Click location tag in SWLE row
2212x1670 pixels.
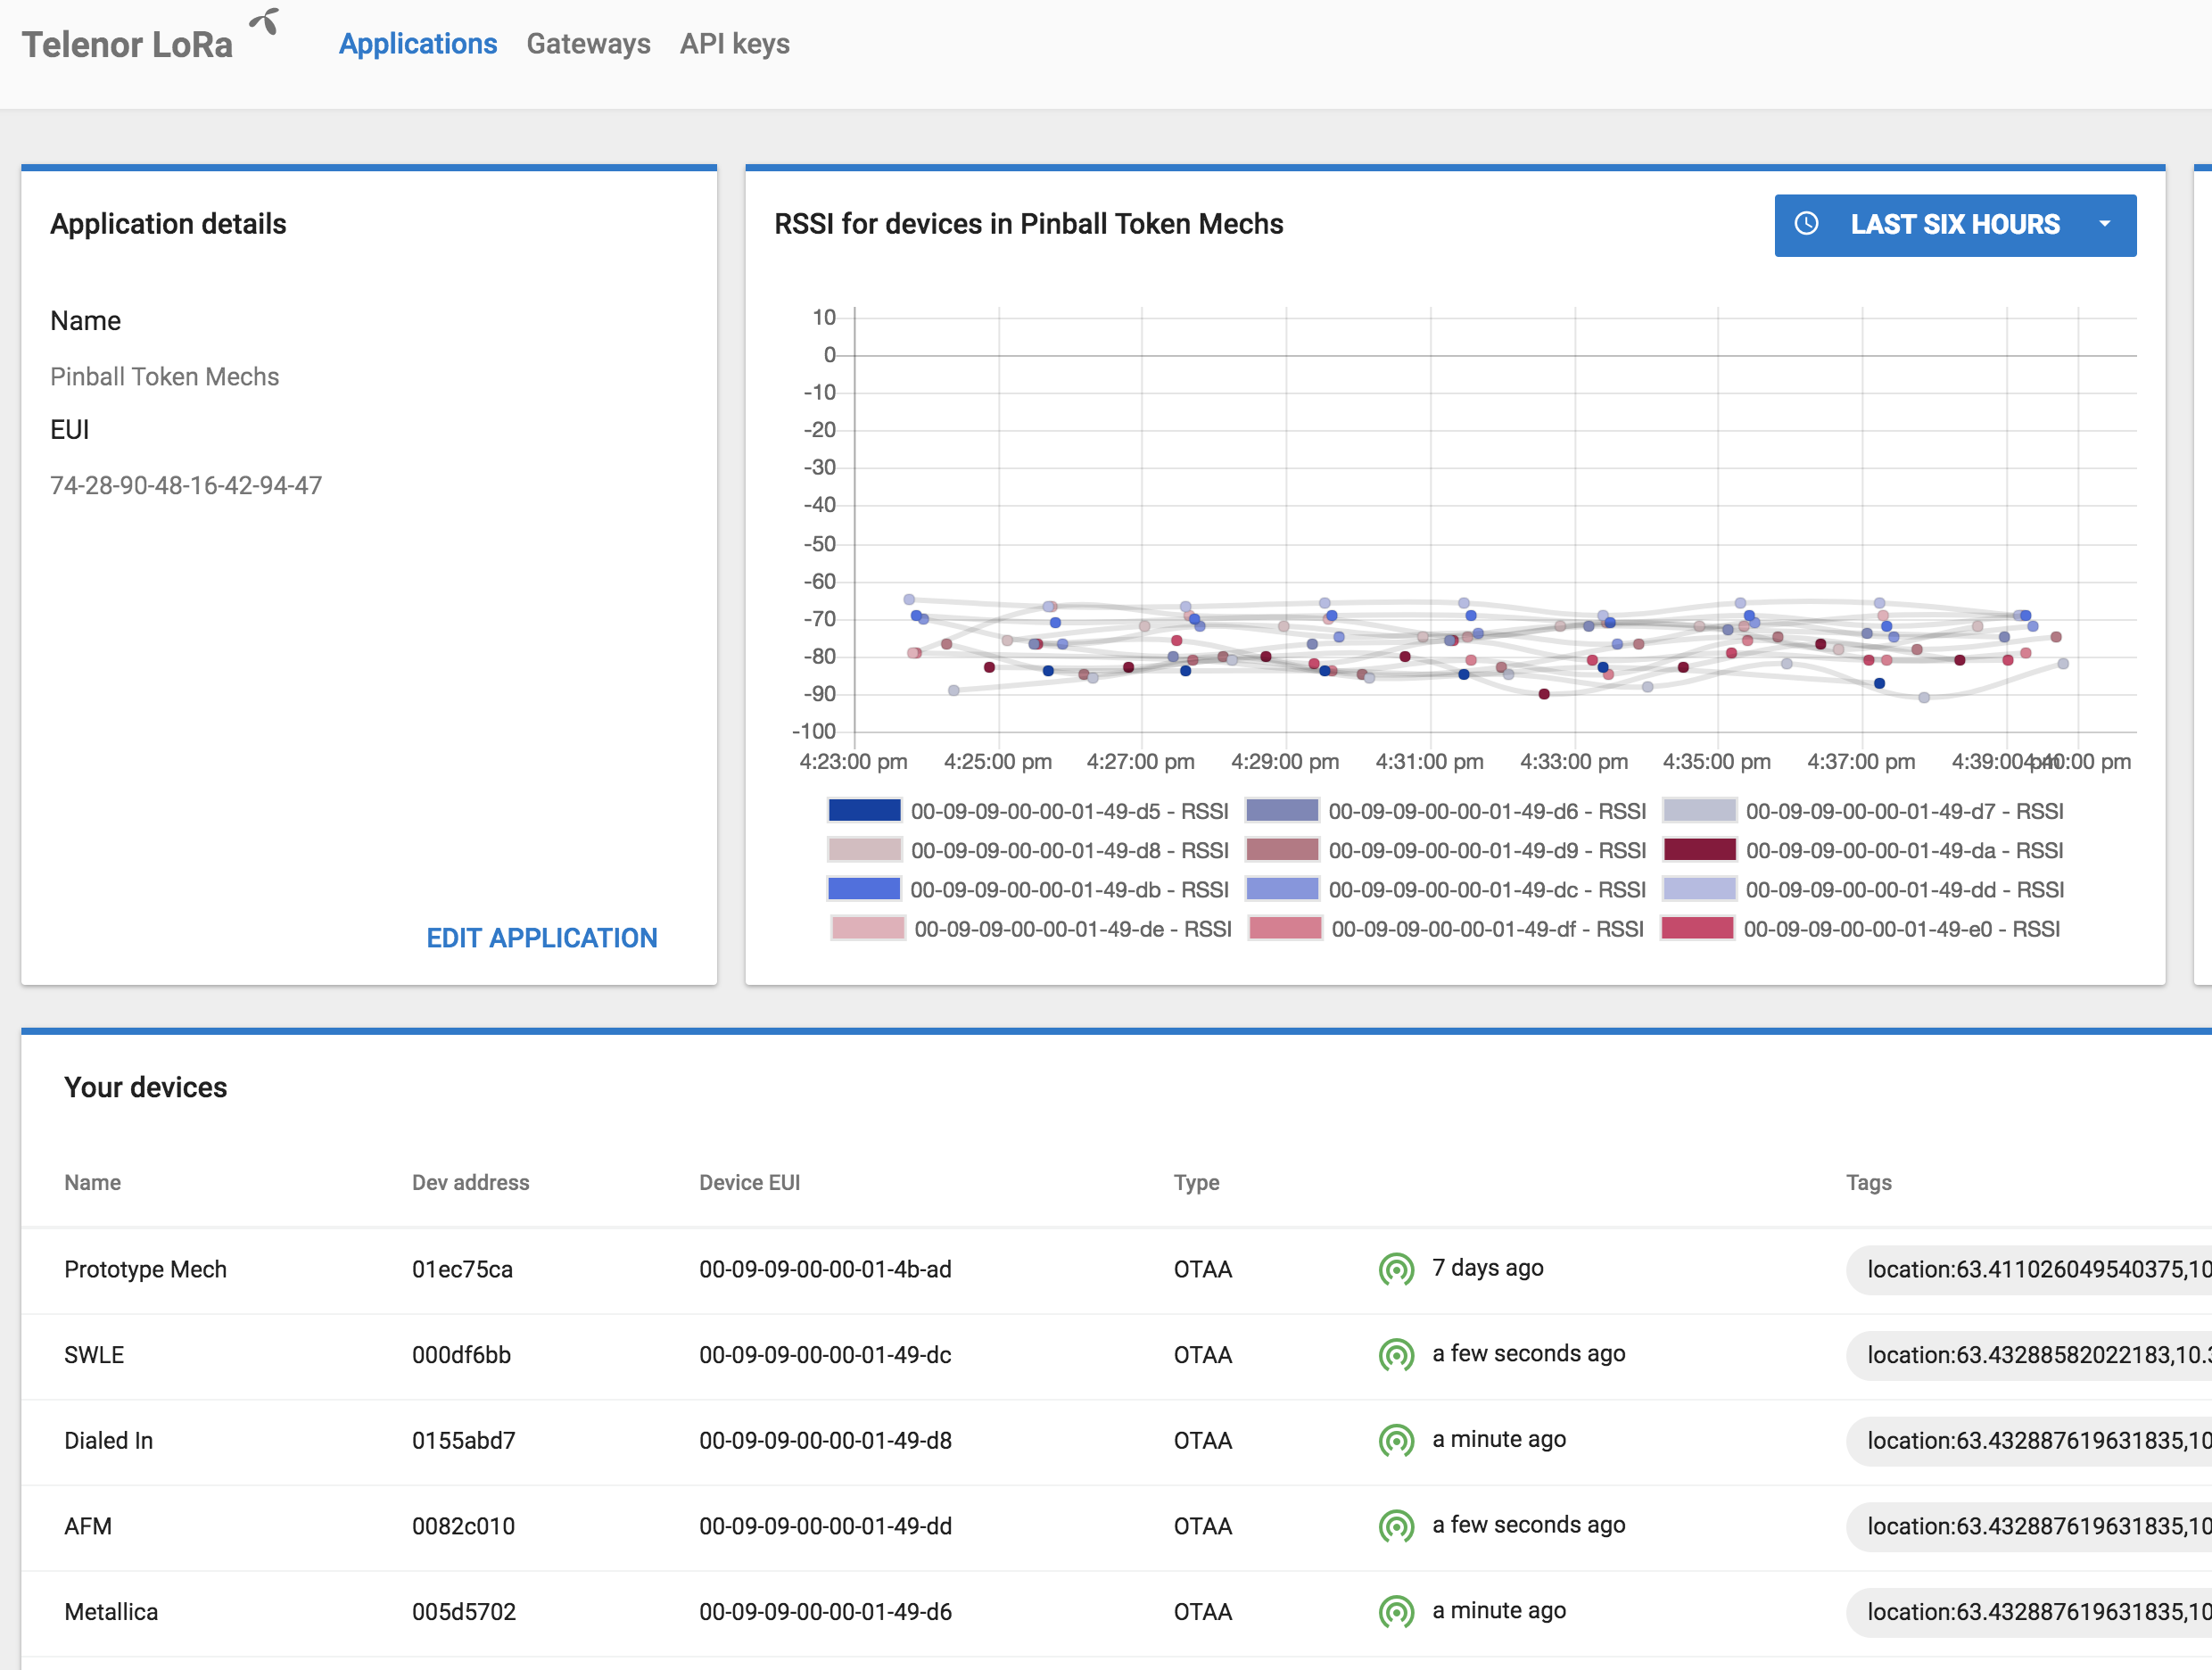tap(2030, 1356)
